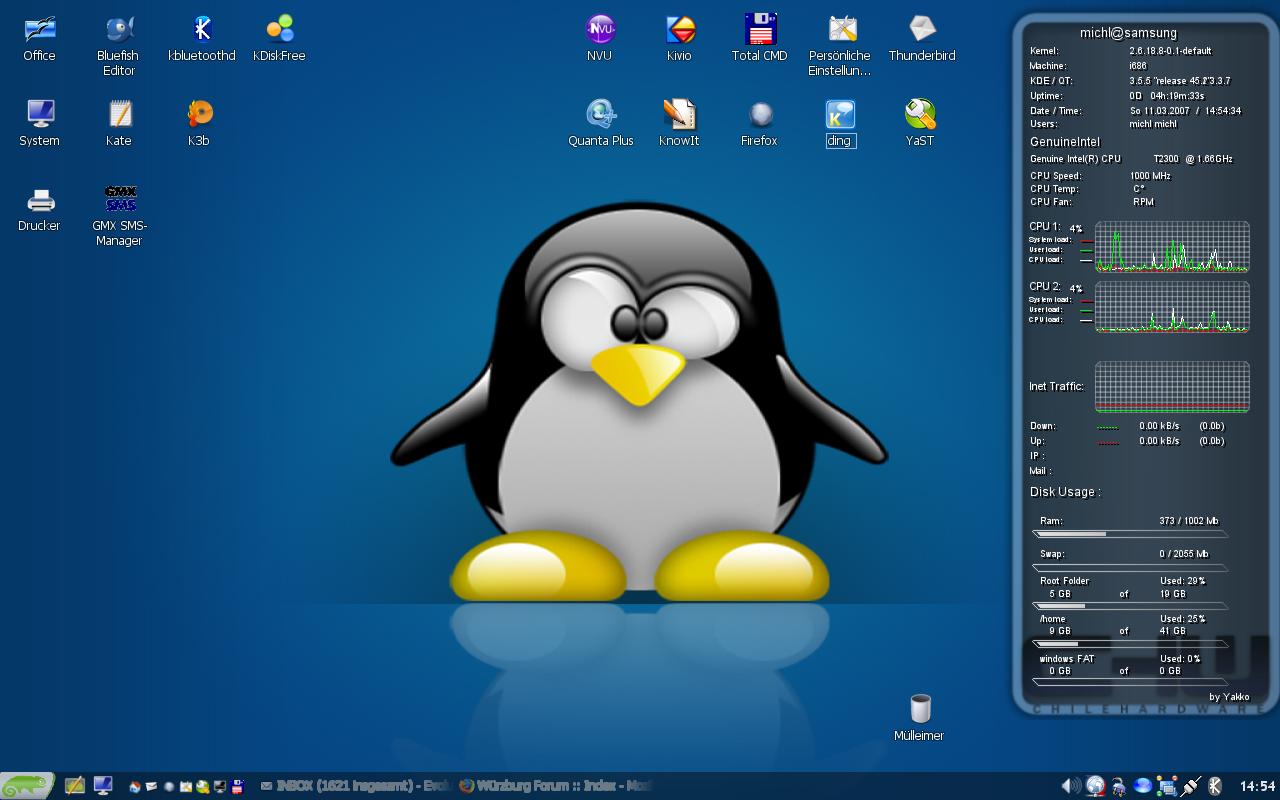This screenshot has height=800, width=1280.
Task: Click the Swap 0 / 2055 Mb value
Action: pyautogui.click(x=1184, y=554)
